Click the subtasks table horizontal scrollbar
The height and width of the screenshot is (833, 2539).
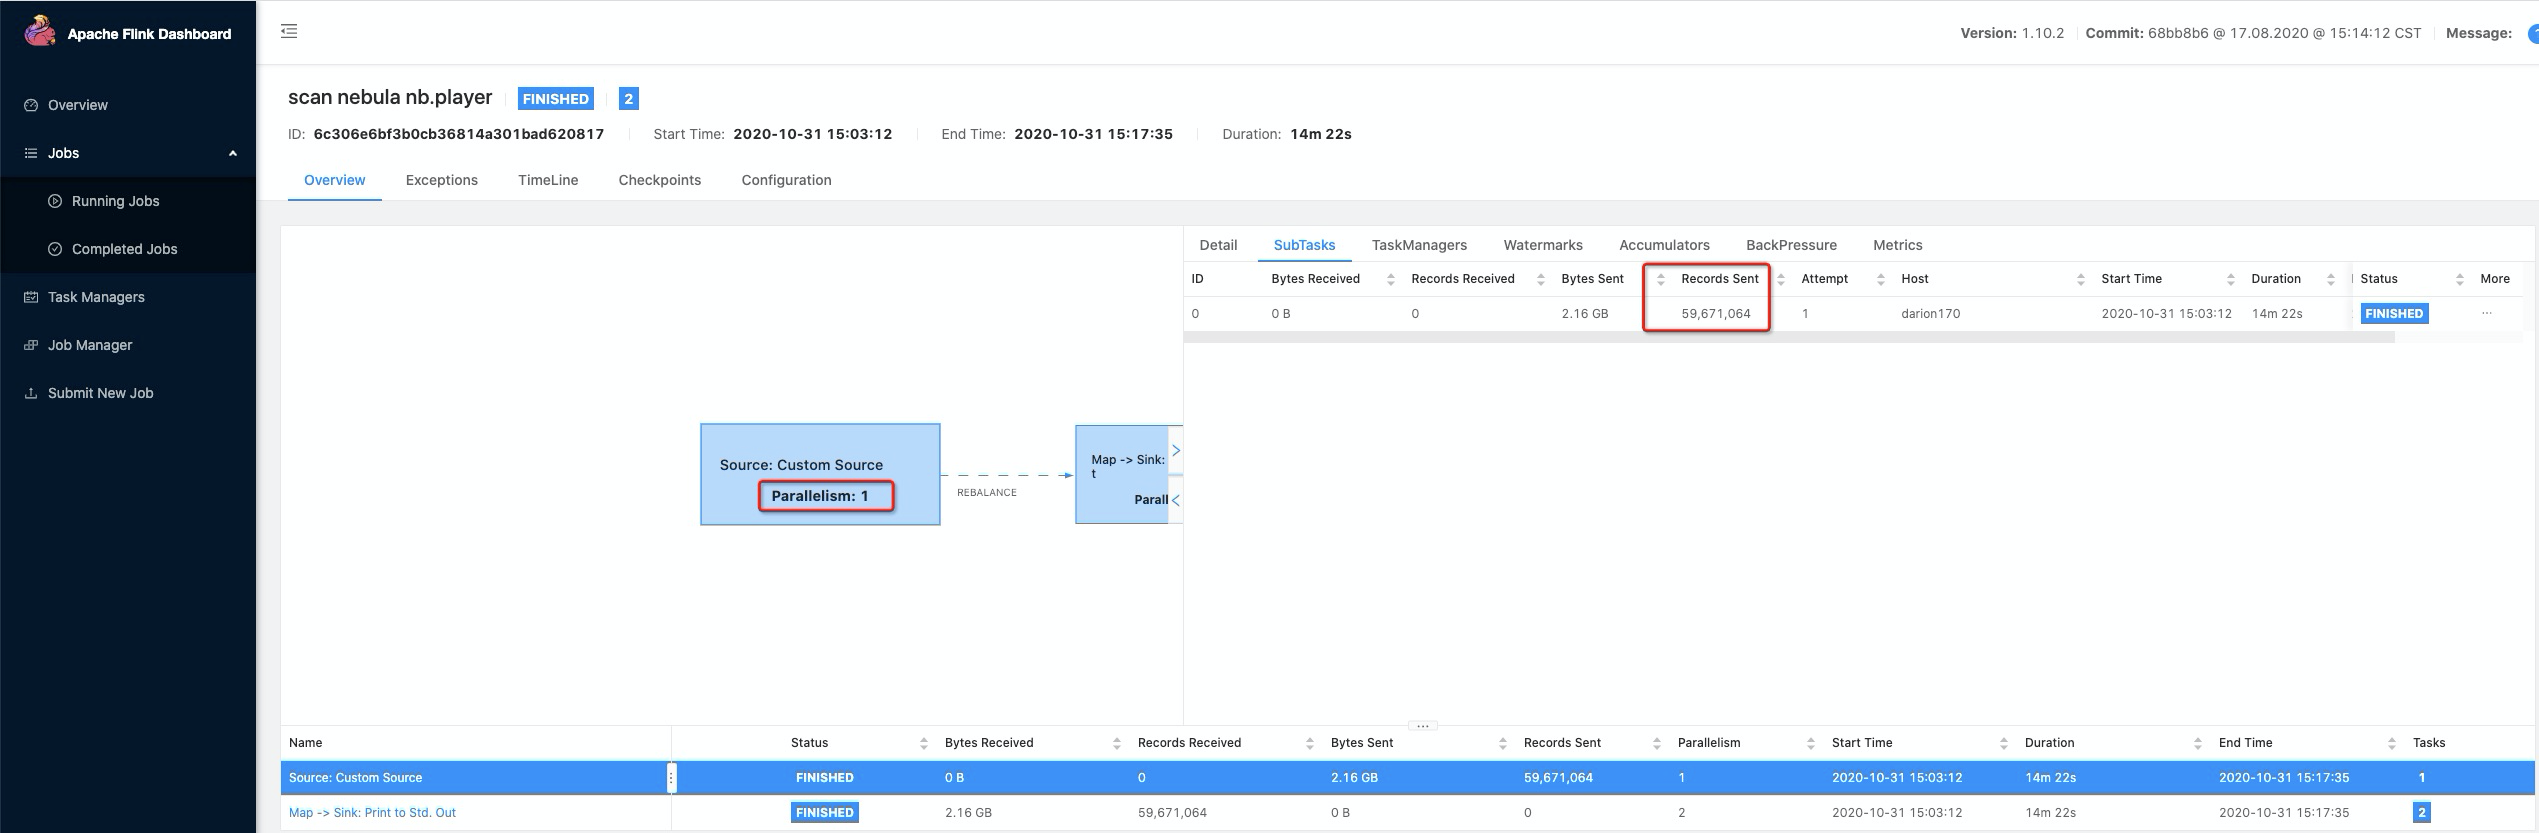tap(1788, 338)
